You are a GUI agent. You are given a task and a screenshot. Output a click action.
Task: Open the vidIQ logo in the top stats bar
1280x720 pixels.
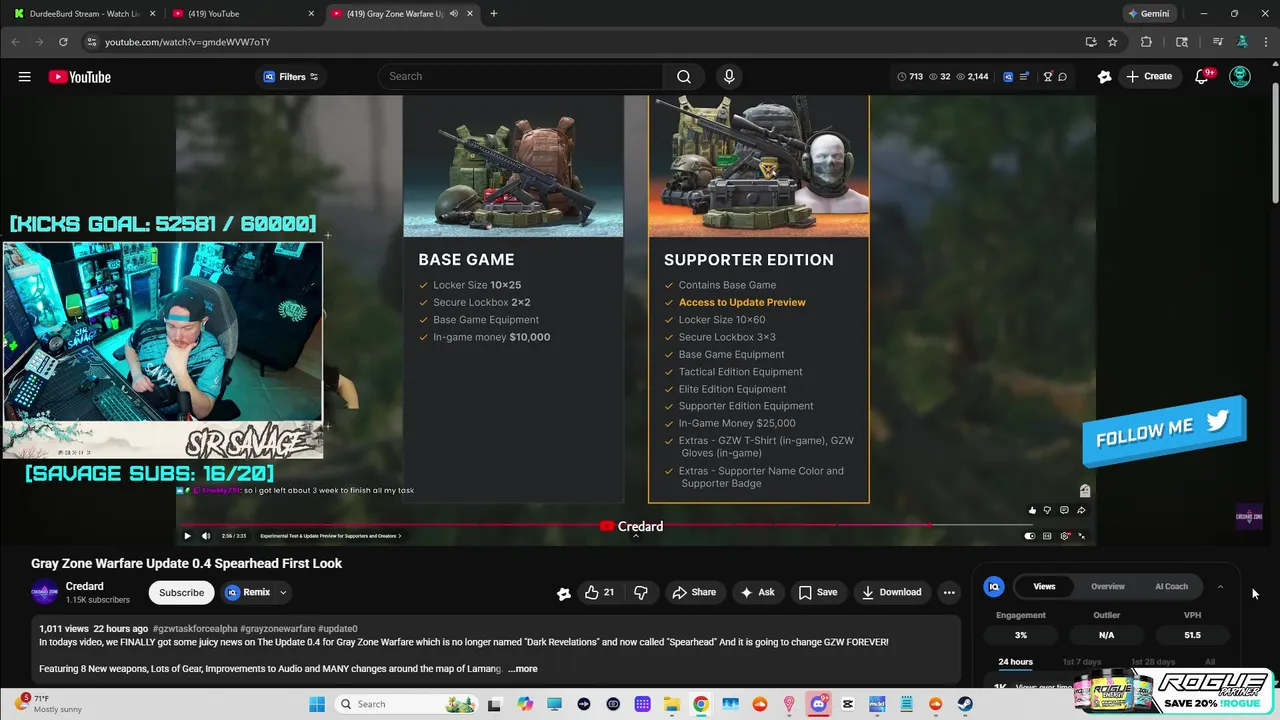(x=1008, y=77)
